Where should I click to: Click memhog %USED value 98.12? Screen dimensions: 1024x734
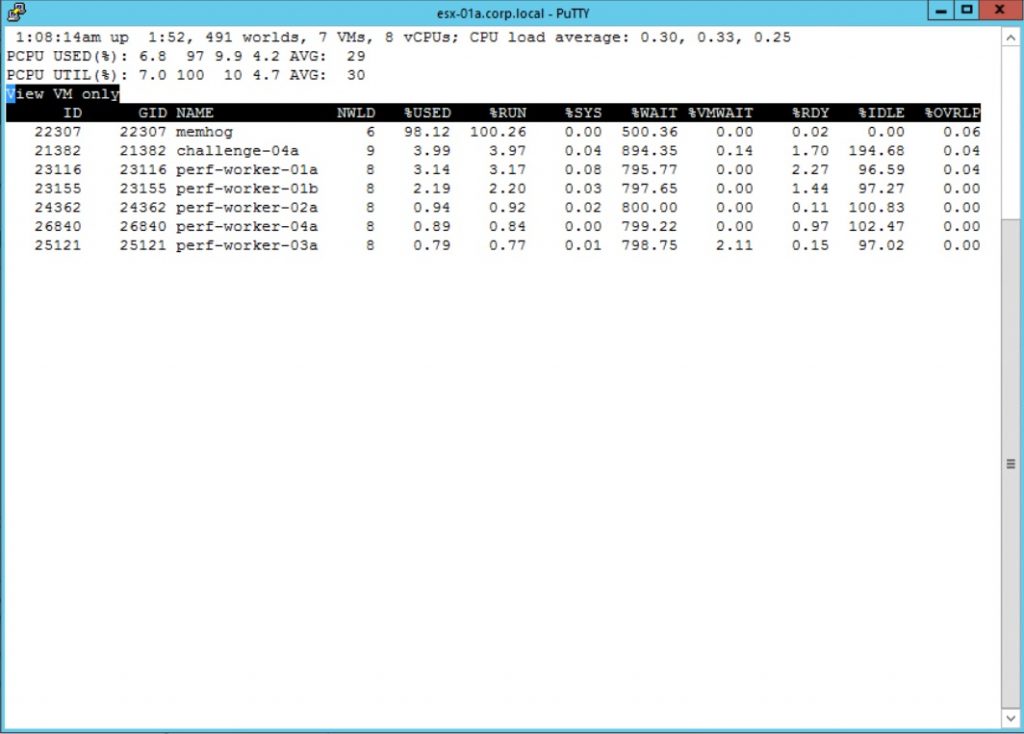pyautogui.click(x=427, y=132)
